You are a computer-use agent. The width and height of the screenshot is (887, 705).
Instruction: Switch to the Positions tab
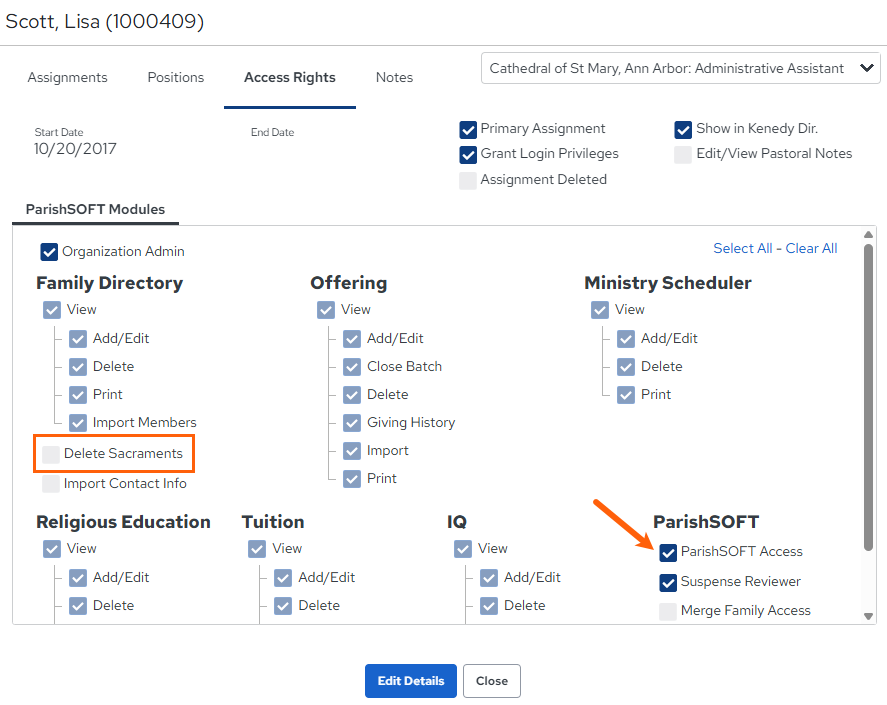click(x=175, y=78)
